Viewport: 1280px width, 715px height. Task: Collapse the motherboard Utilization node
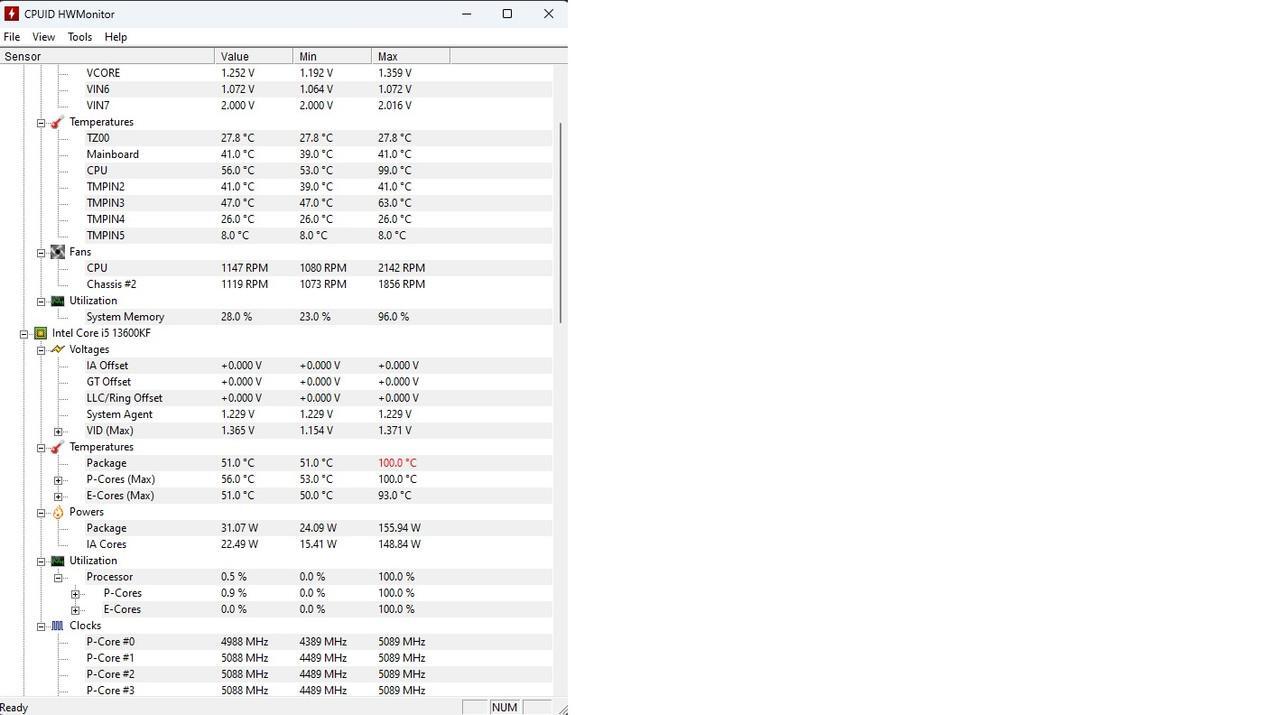tap(41, 302)
